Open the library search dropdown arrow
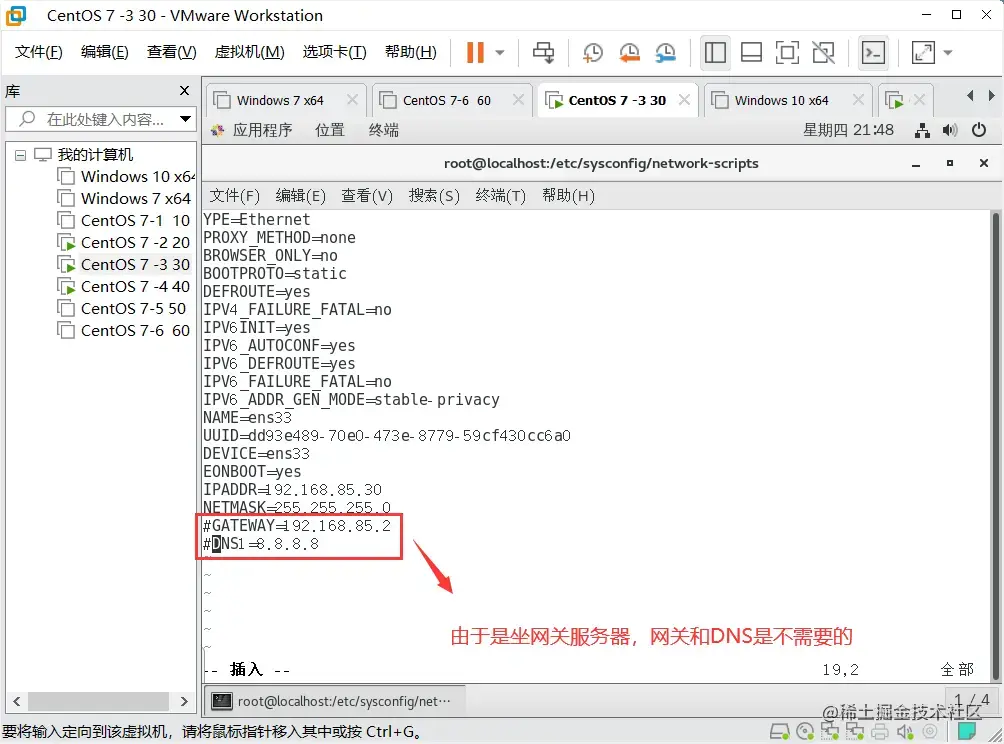1004x744 pixels. pyautogui.click(x=185, y=119)
